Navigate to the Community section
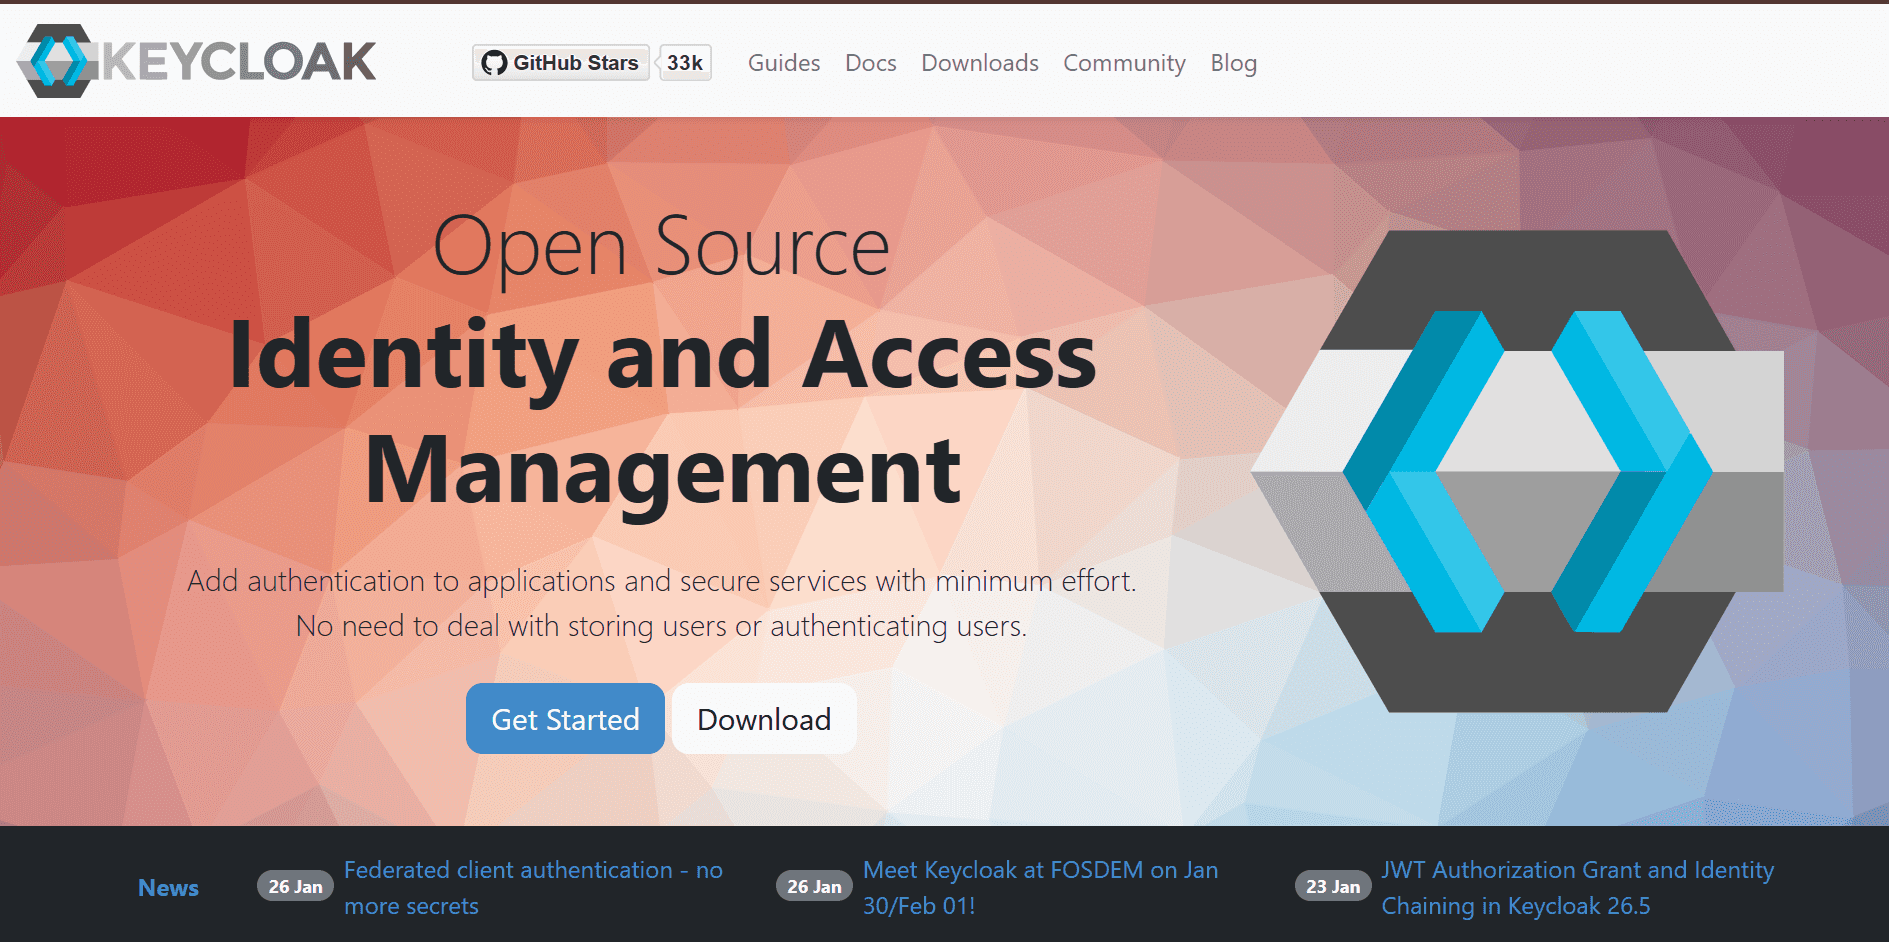This screenshot has height=942, width=1889. click(x=1123, y=63)
